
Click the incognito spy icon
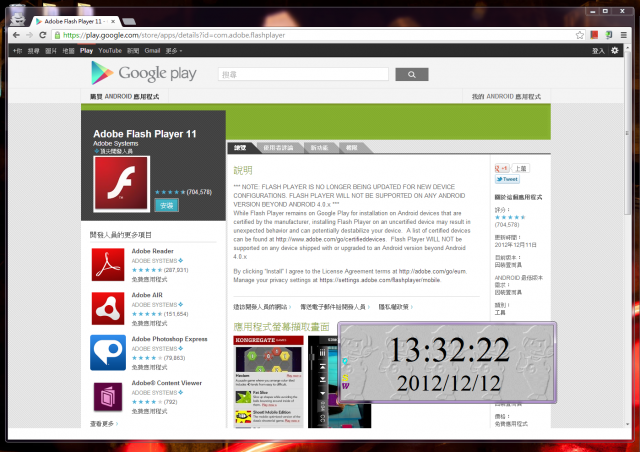(18, 19)
